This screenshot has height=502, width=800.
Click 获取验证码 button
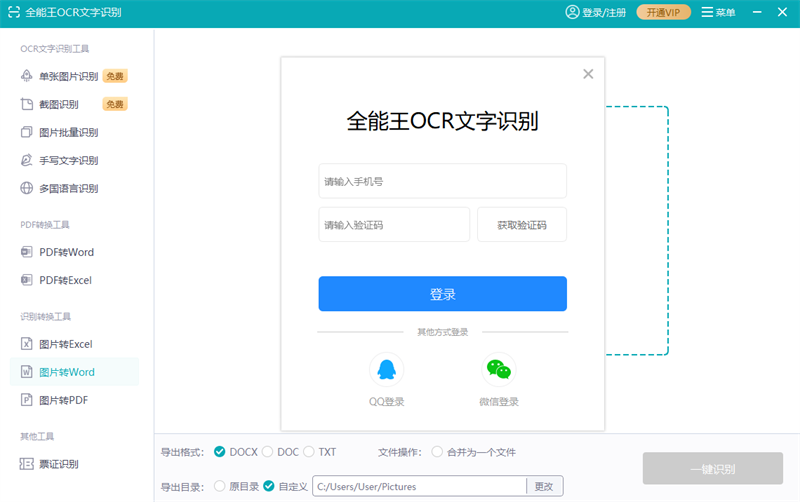[x=521, y=225]
